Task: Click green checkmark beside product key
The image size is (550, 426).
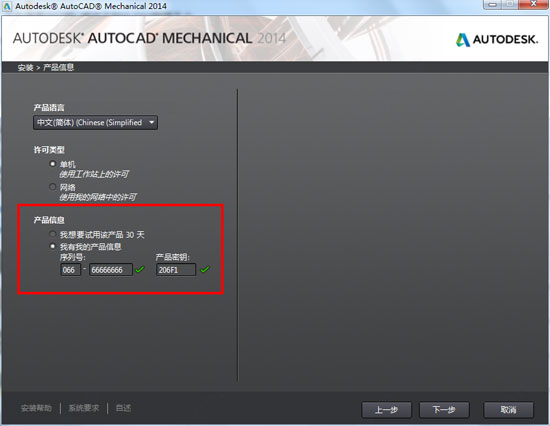Action: (205, 269)
